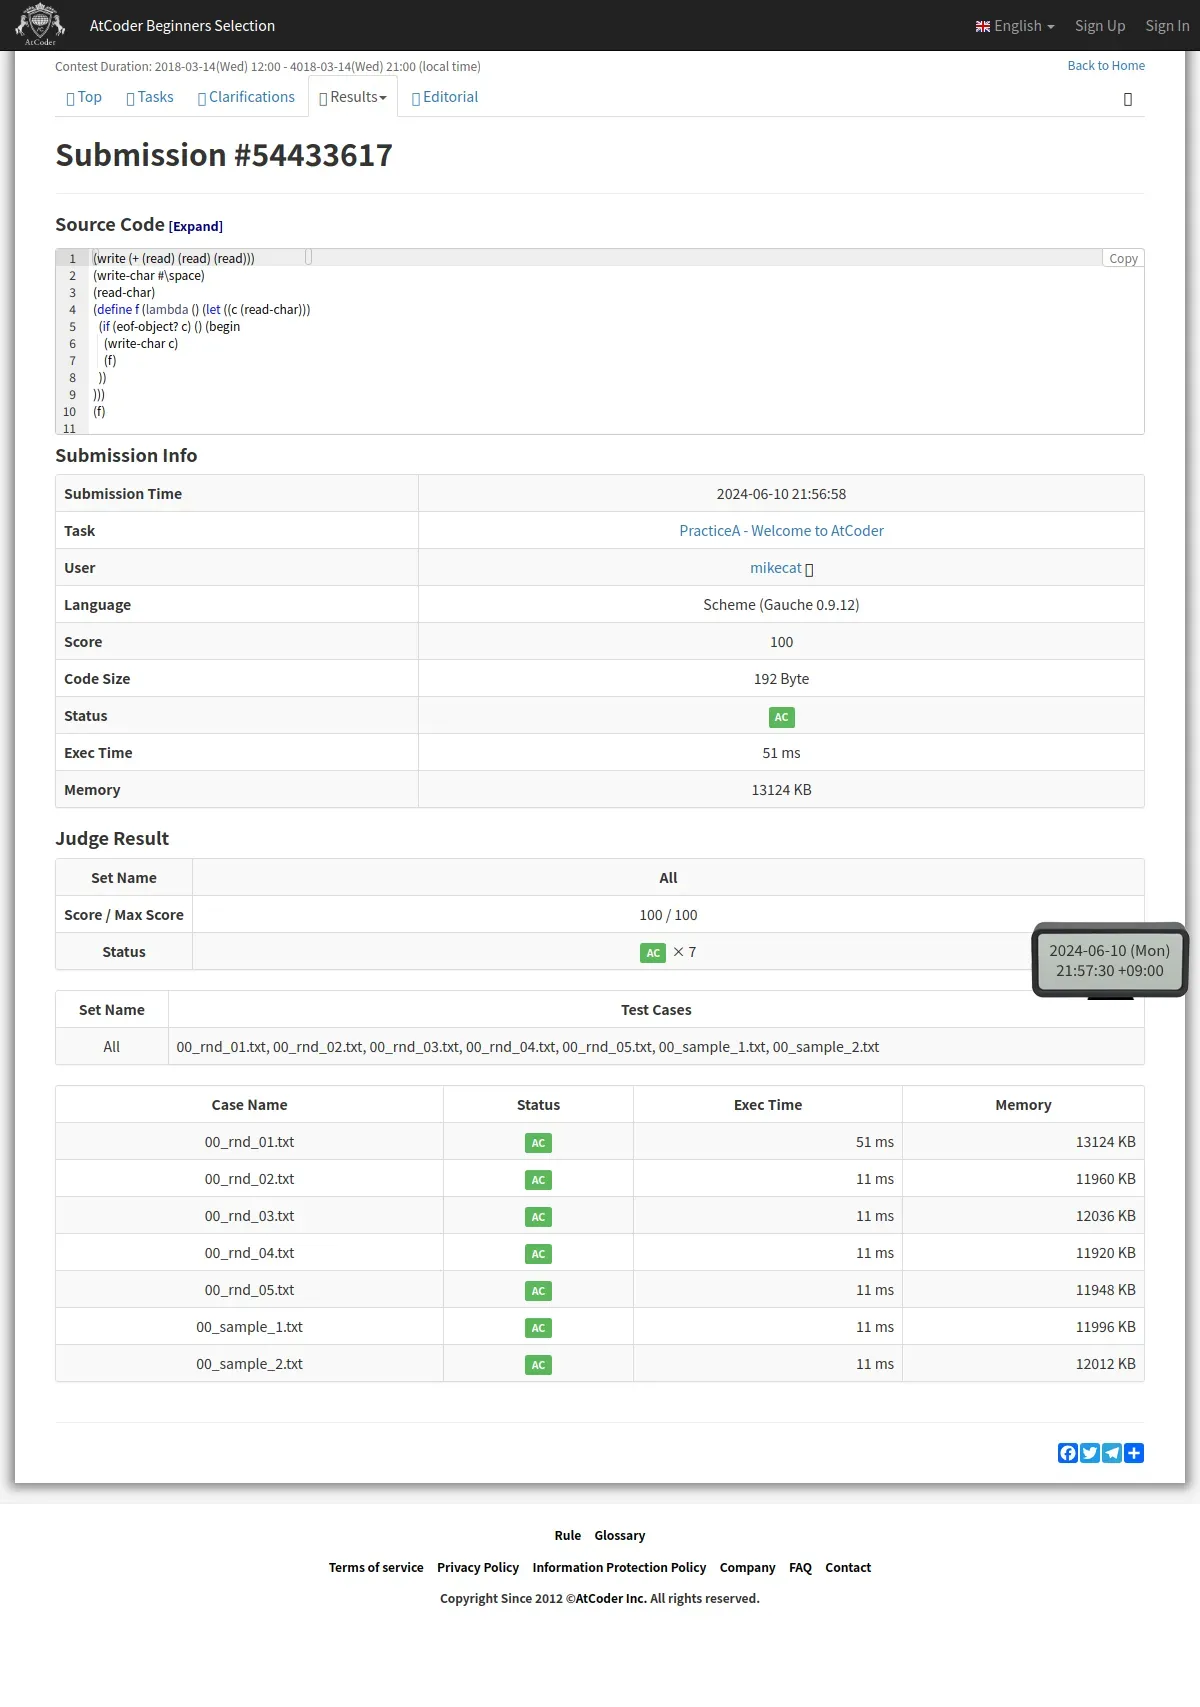Click the 00_sample_1.txt case name
The width and height of the screenshot is (1200, 1707).
tap(249, 1327)
